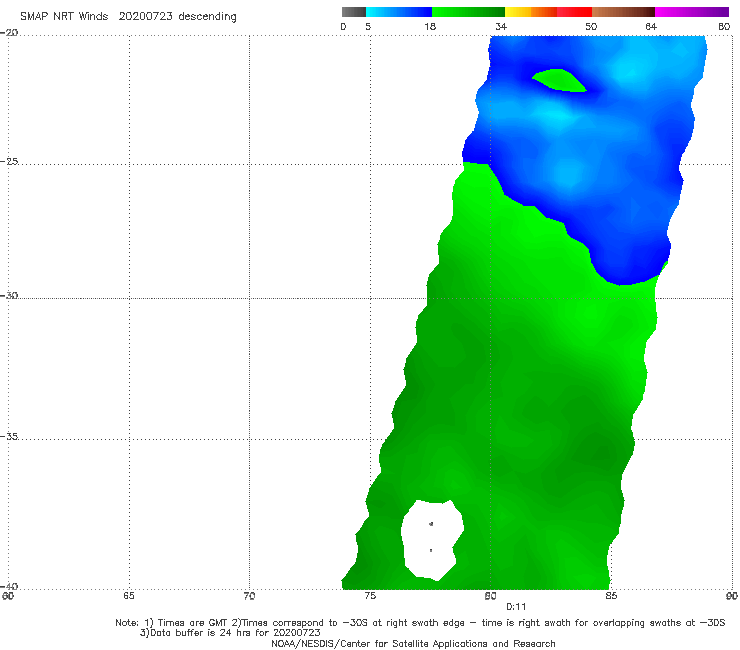740x650 pixels.
Task: Click the green 18–34 colorbar segment
Action: [469, 12]
